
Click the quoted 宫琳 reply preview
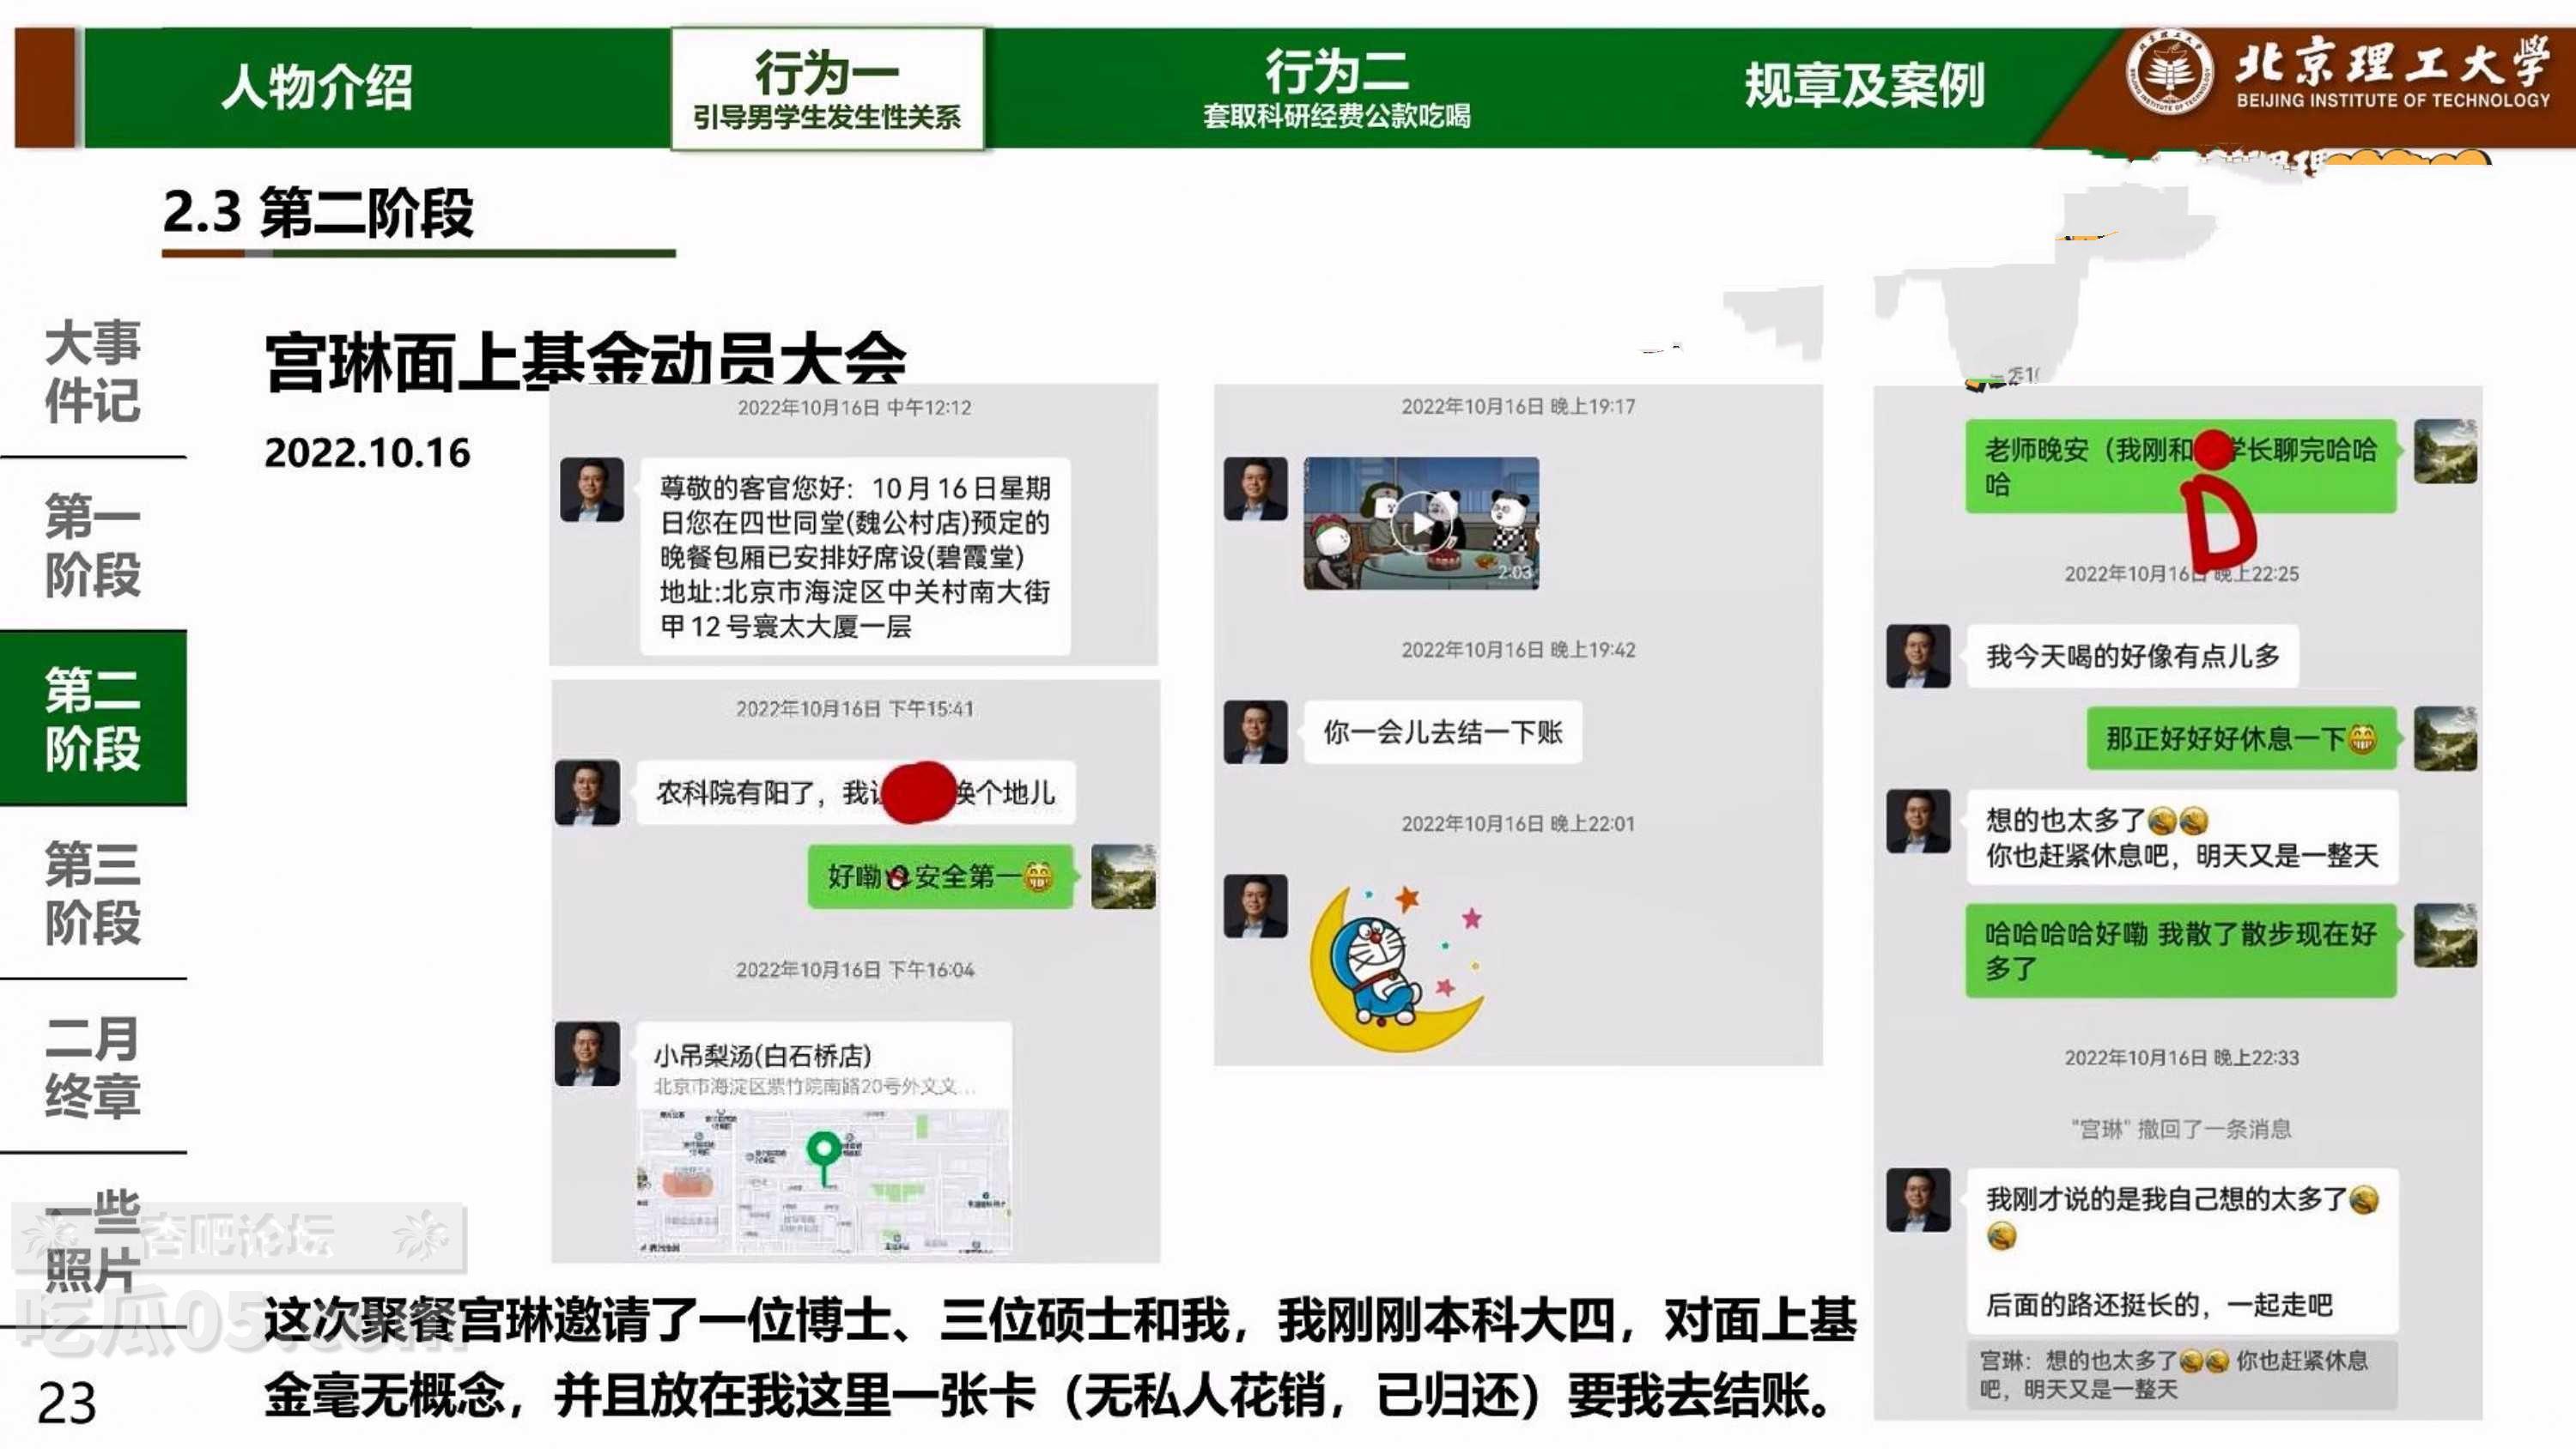click(2181, 1374)
